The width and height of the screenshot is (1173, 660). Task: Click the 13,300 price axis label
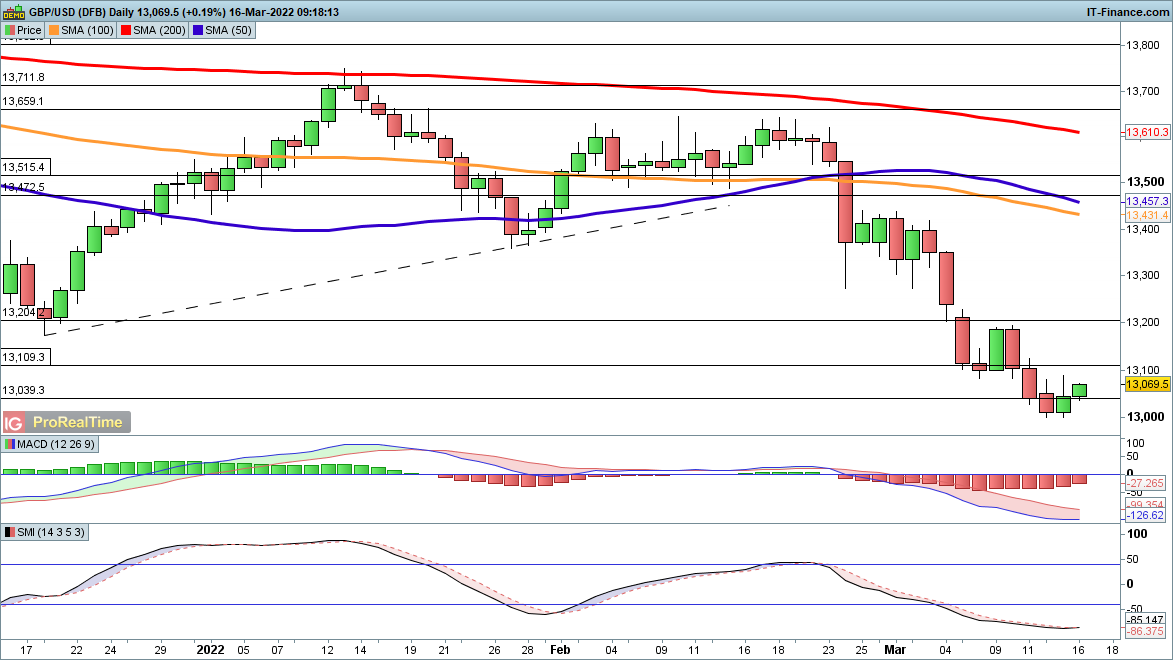click(1142, 275)
